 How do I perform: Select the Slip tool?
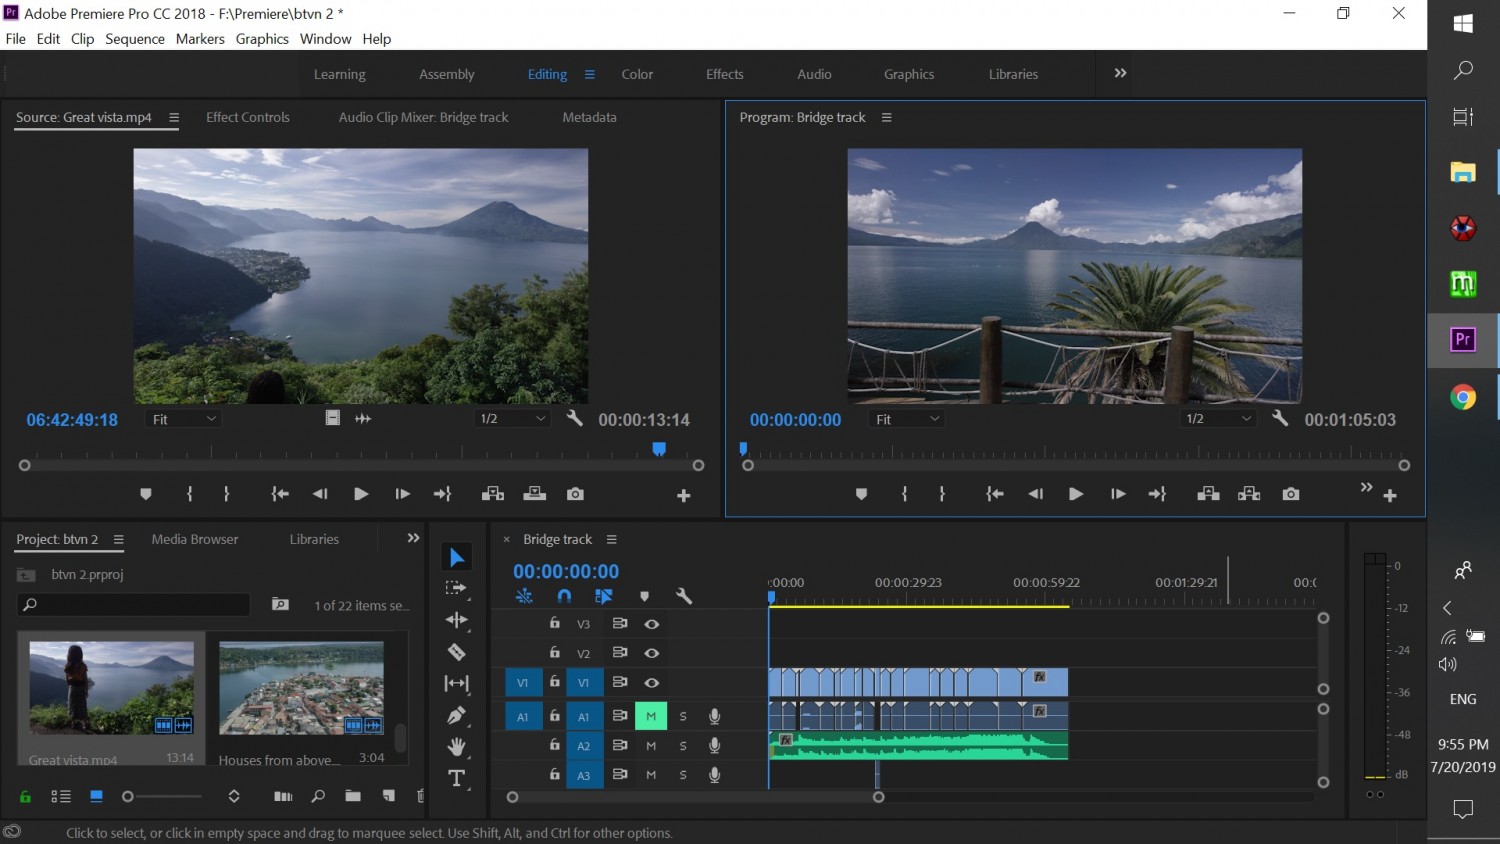pos(456,683)
